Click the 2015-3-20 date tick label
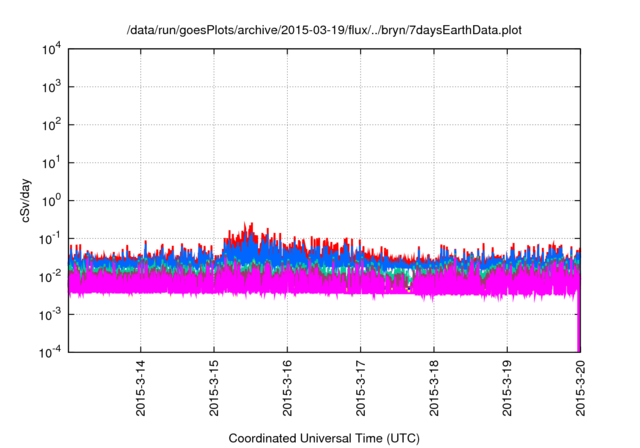 [580, 388]
